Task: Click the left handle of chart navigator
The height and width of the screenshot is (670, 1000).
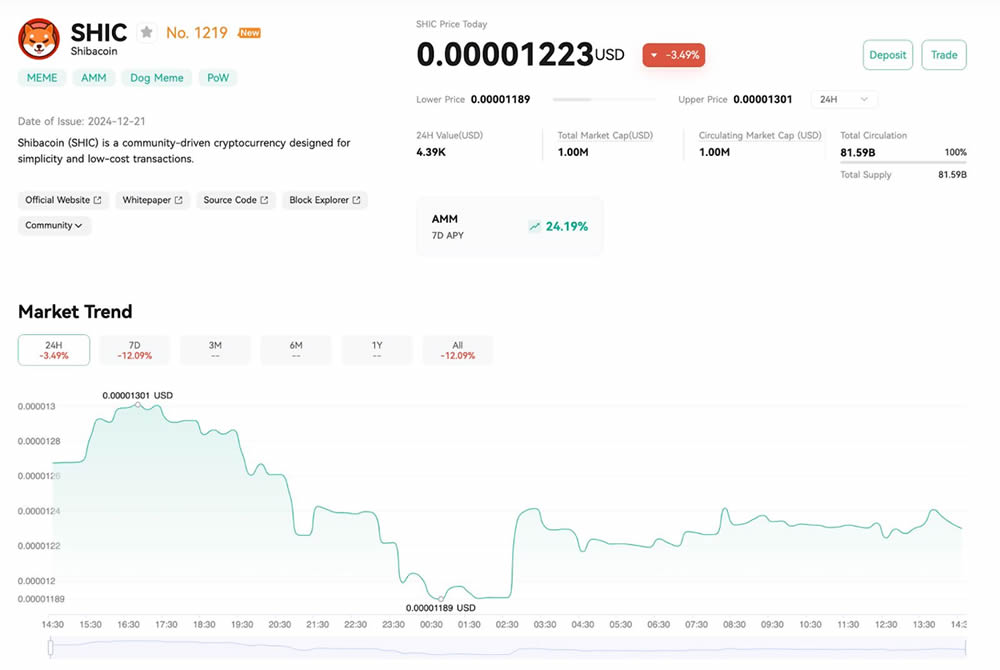Action: point(50,648)
